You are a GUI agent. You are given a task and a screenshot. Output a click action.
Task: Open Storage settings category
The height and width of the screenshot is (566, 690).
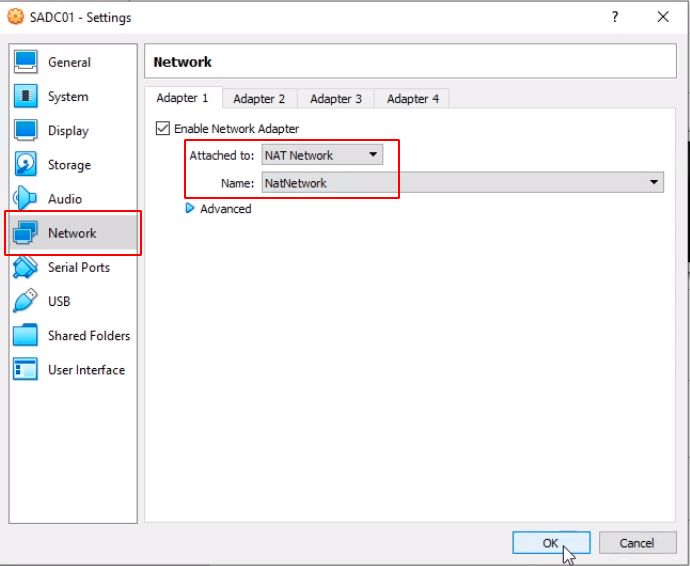[x=70, y=165]
